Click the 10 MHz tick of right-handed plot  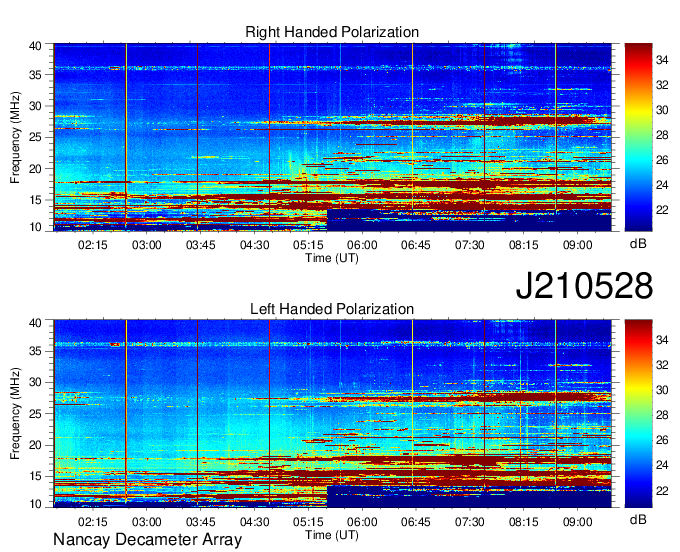coord(35,227)
